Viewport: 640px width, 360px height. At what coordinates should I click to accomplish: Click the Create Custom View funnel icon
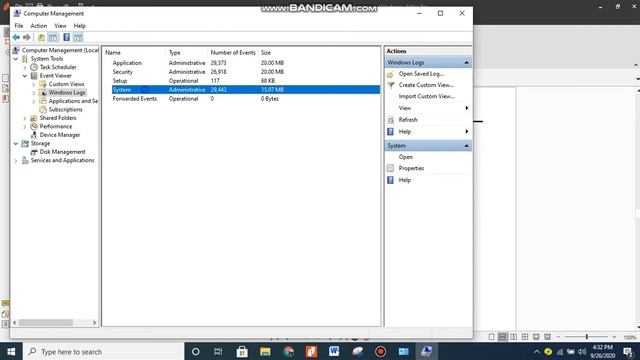coord(391,85)
